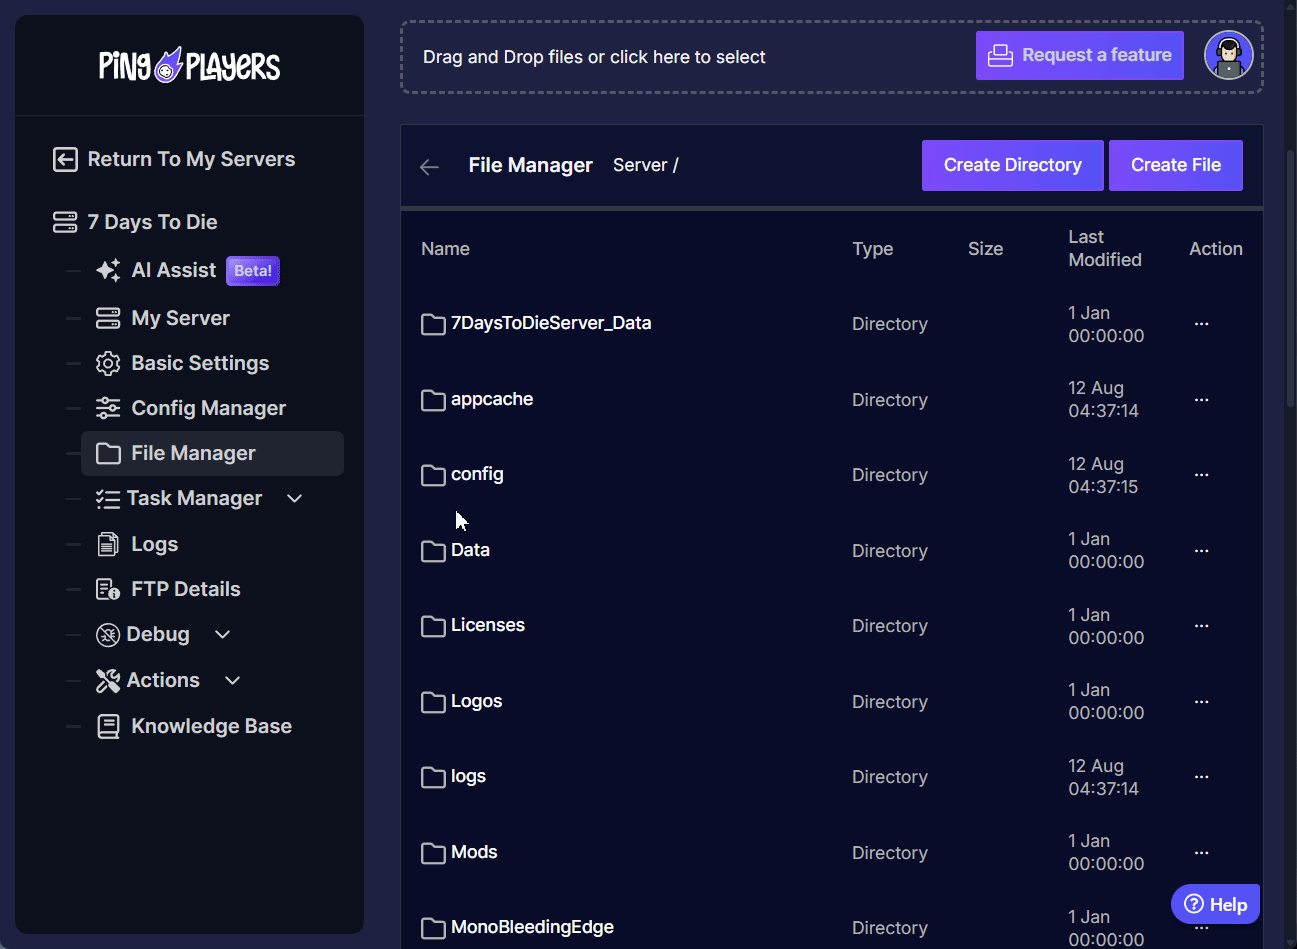Expand the Task Manager chevron
This screenshot has width=1297, height=949.
(295, 498)
